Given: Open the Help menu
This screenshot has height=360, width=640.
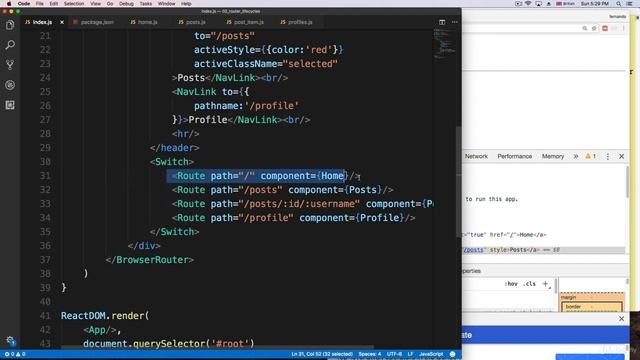Looking at the screenshot, I should 186,4.
